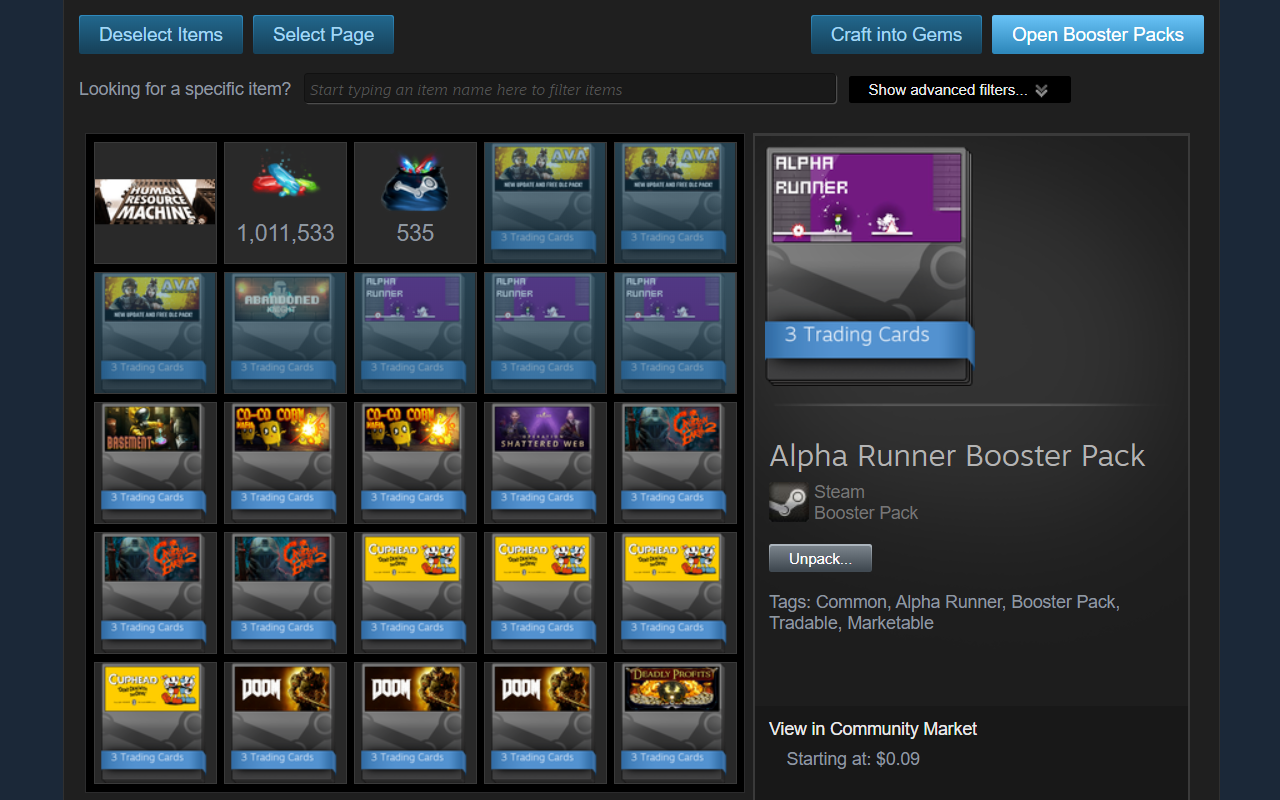Viewport: 1280px width, 800px height.
Task: Click Craft into Gems
Action: [x=896, y=34]
